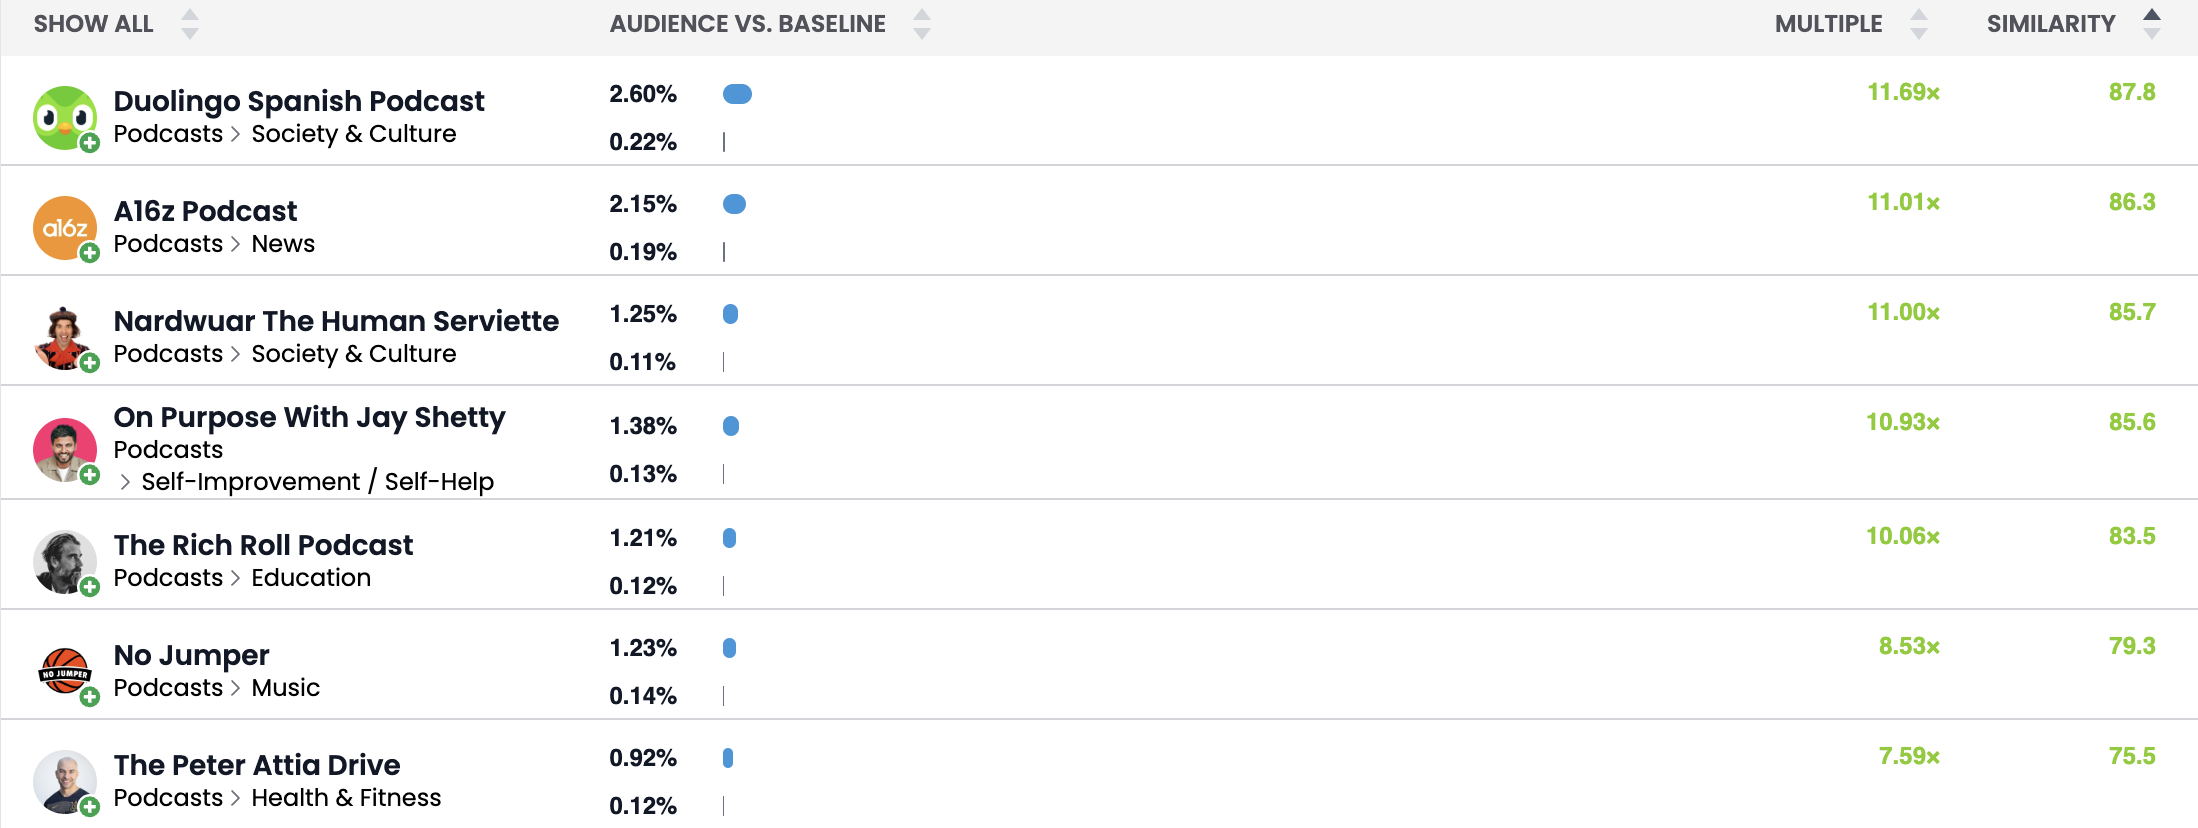Click the blue audience bar for A16z
Screen dimensions: 2198x828
point(734,204)
